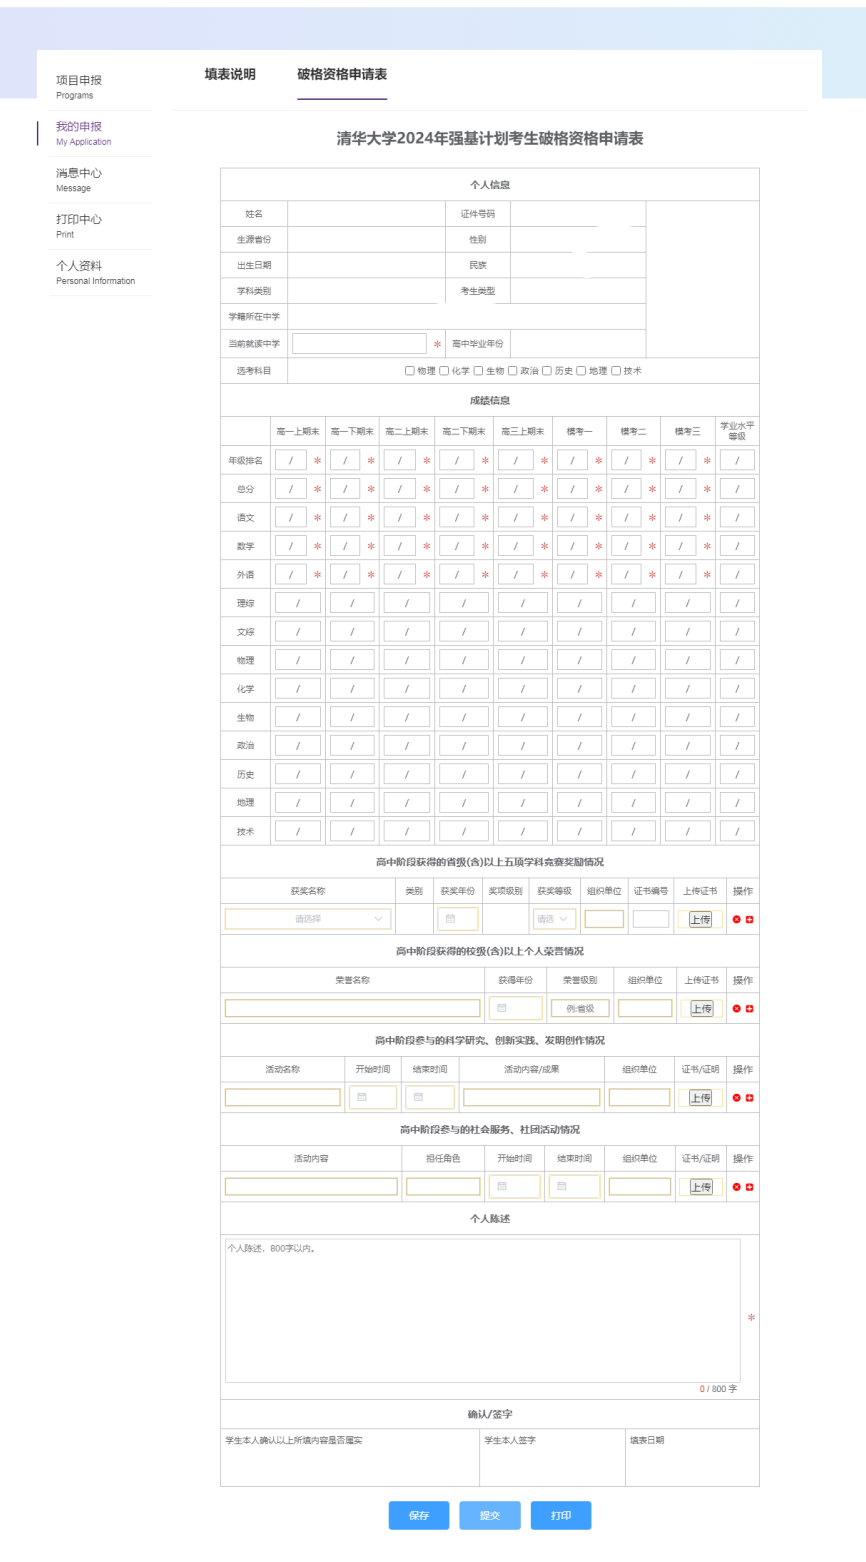The height and width of the screenshot is (1562, 866).
Task: Switch to the 填表说明 tab
Action: point(230,75)
